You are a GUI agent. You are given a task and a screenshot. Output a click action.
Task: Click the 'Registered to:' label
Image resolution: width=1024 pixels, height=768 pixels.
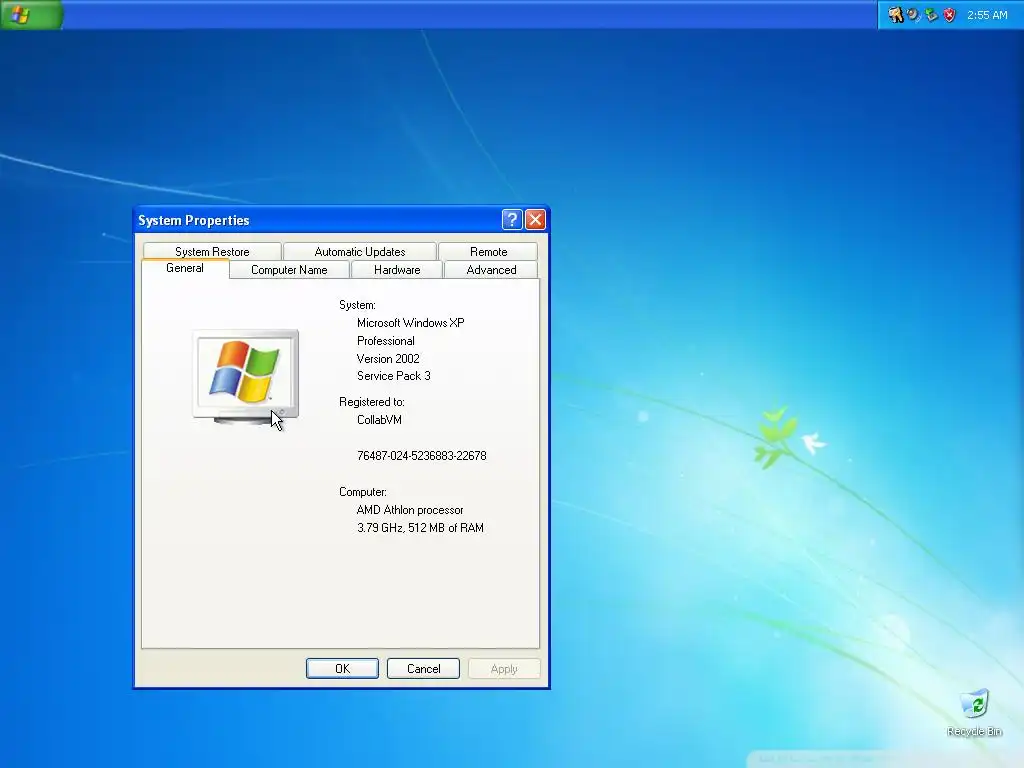pos(372,402)
